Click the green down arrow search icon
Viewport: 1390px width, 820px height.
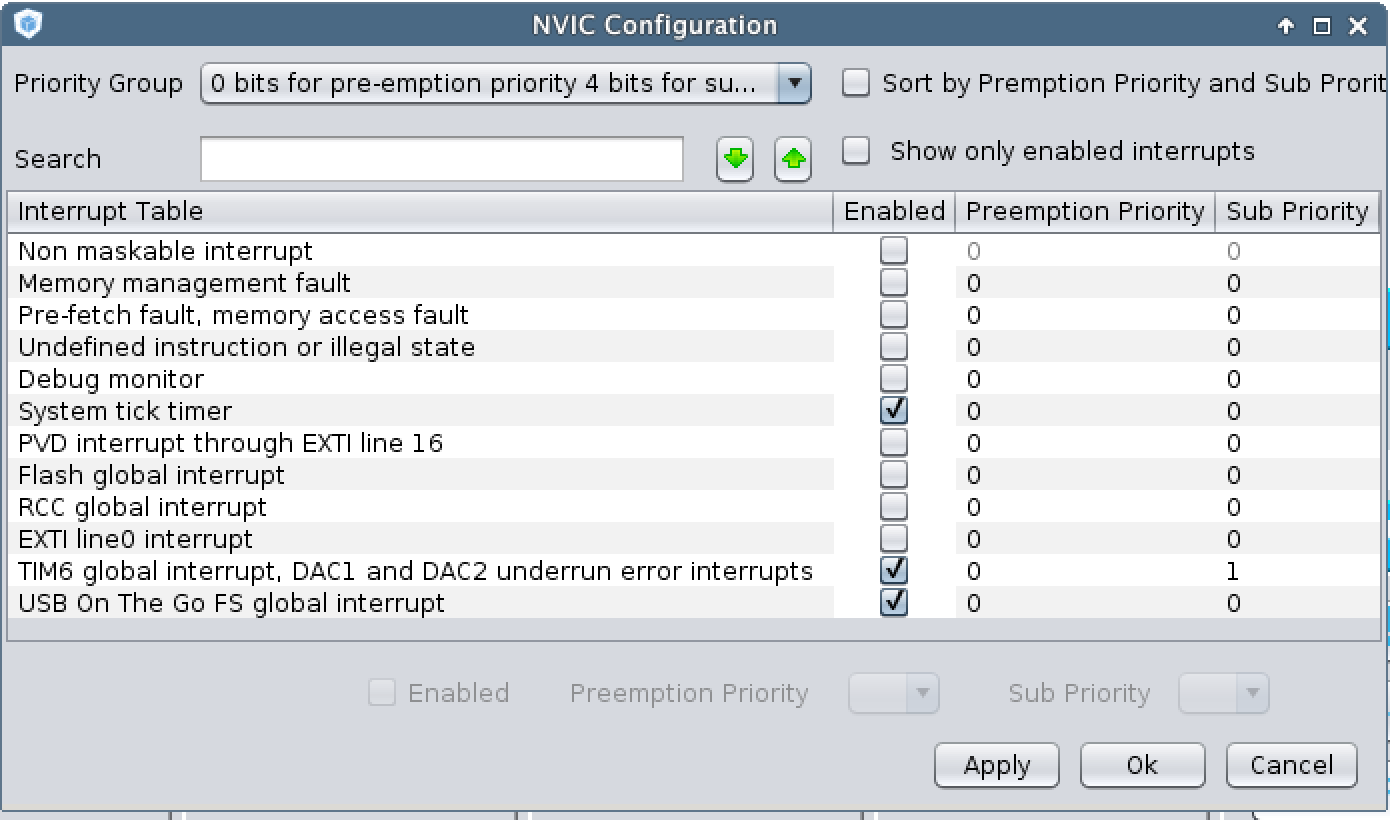tap(735, 160)
